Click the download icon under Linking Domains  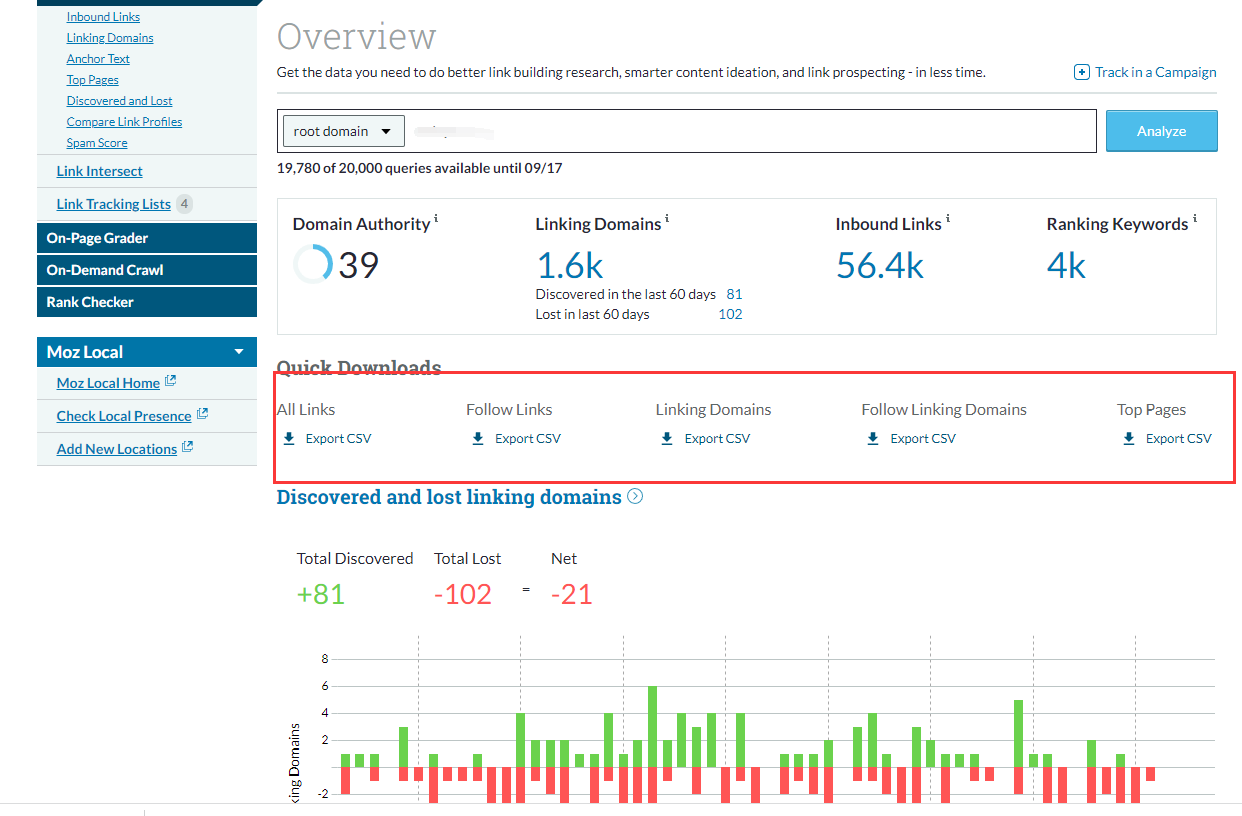pos(667,439)
